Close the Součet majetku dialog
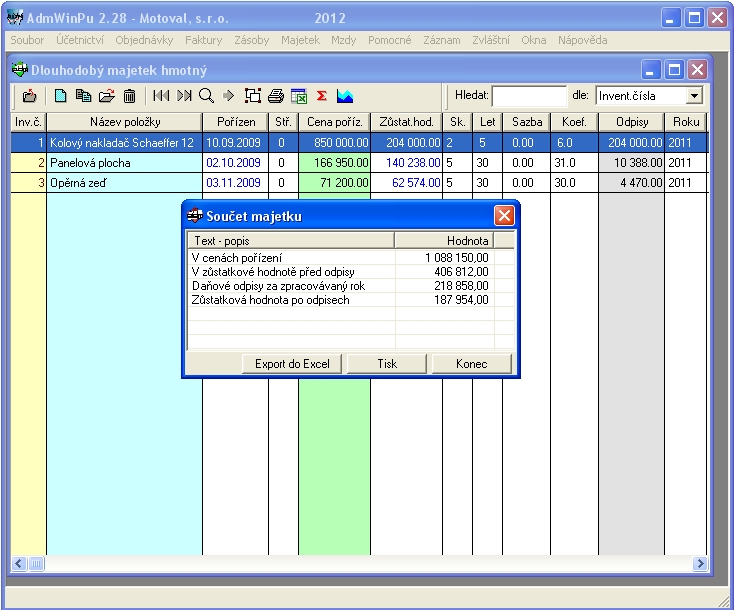This screenshot has width=734, height=610. pyautogui.click(x=504, y=216)
